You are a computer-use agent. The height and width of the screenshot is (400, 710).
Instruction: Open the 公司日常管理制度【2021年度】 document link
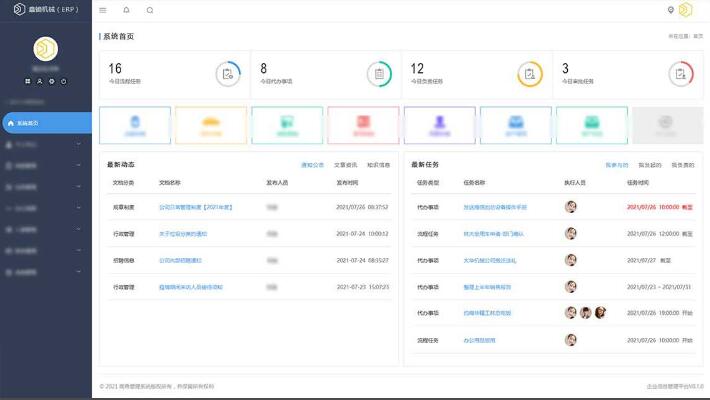point(196,207)
